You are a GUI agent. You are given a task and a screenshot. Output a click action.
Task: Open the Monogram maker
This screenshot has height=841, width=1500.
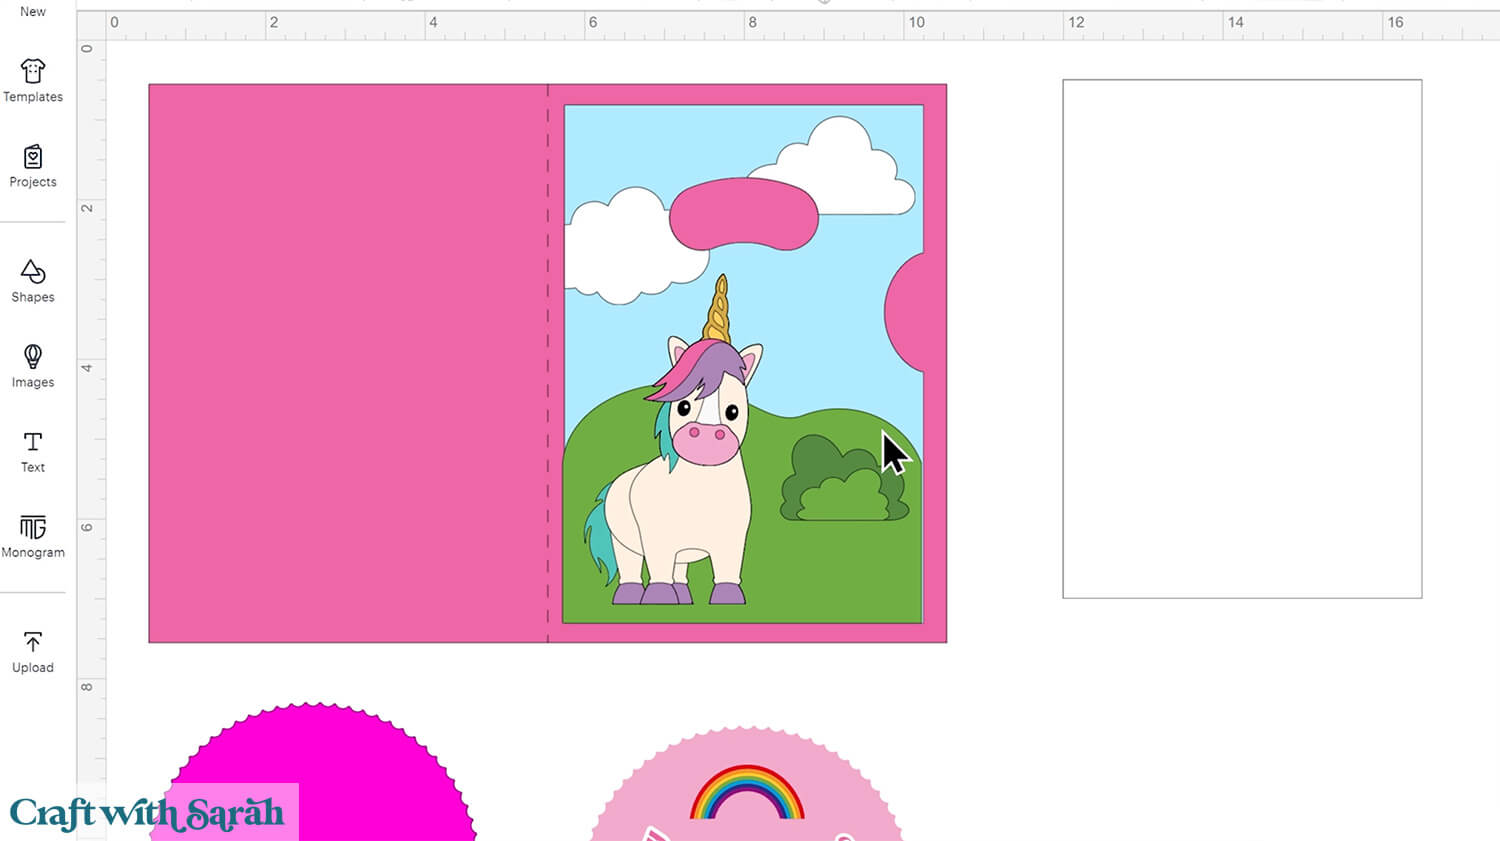(33, 536)
